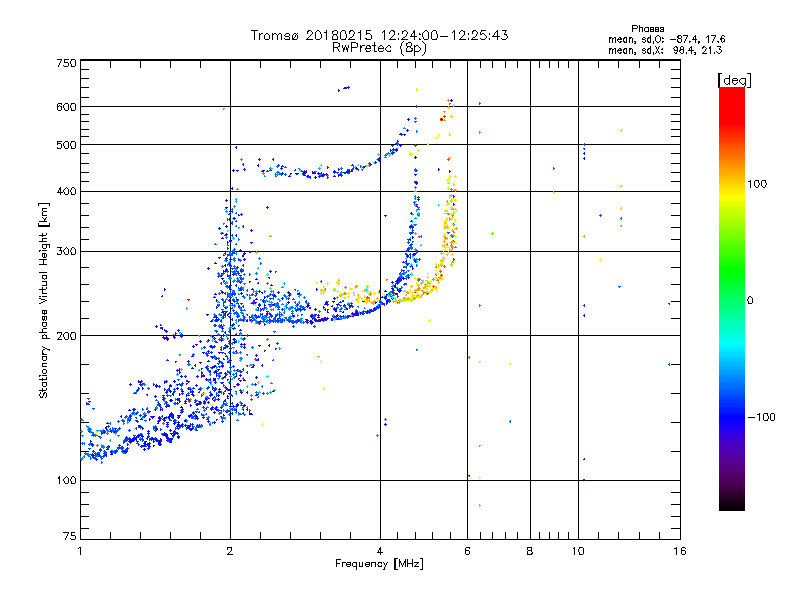Click the '10' x-axis tick label
This screenshot has height=600, width=800.
point(578,551)
